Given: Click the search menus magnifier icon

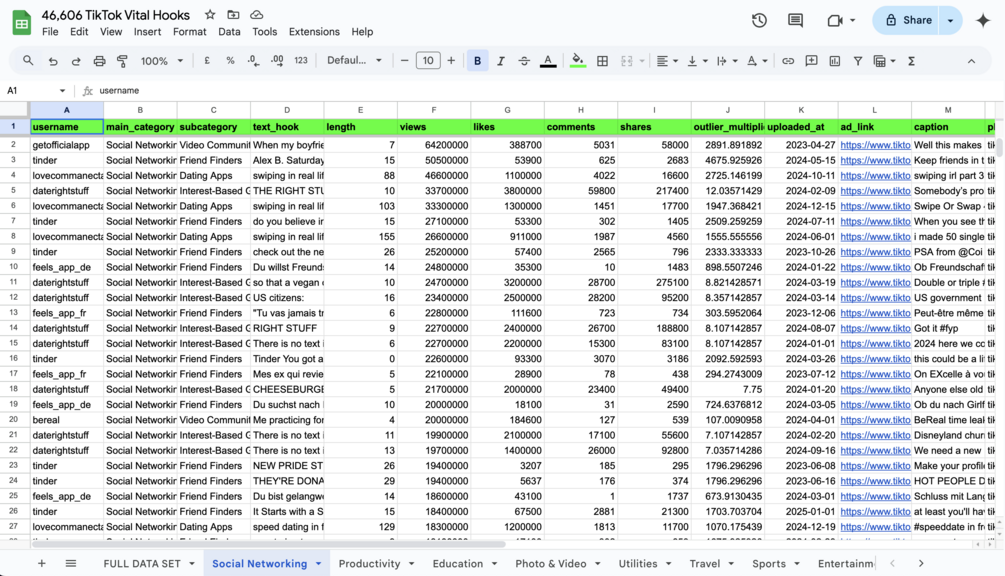Looking at the screenshot, I should pyautogui.click(x=28, y=61).
